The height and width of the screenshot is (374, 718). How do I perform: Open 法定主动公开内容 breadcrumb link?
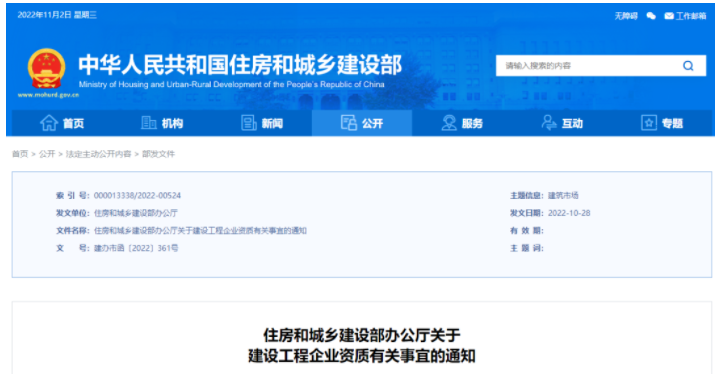coord(98,154)
